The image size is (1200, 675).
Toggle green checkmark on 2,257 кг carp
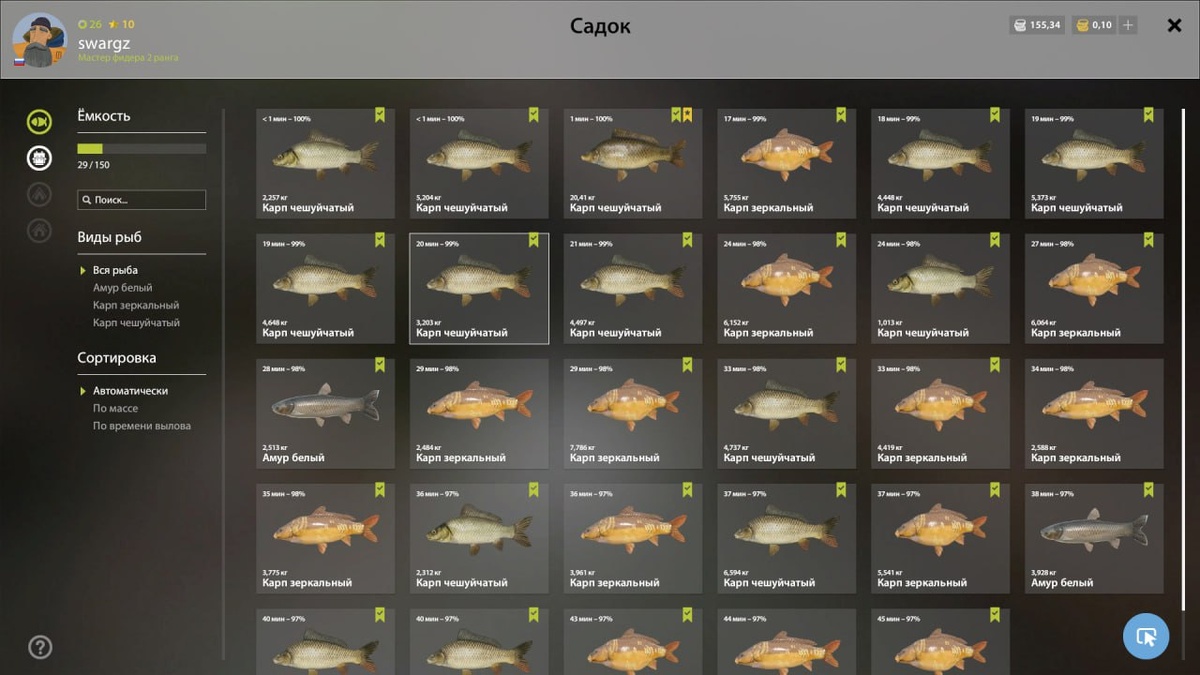point(380,115)
